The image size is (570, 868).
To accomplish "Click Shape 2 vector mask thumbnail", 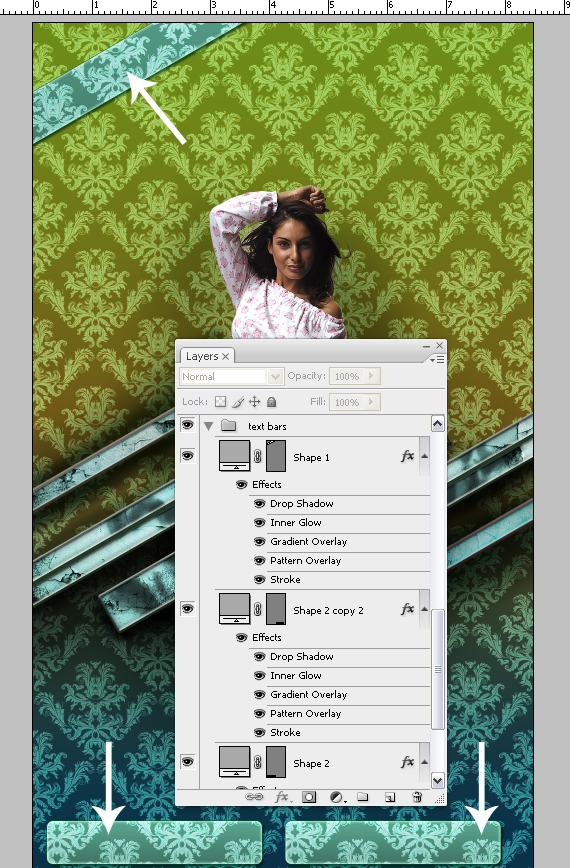I will point(276,761).
